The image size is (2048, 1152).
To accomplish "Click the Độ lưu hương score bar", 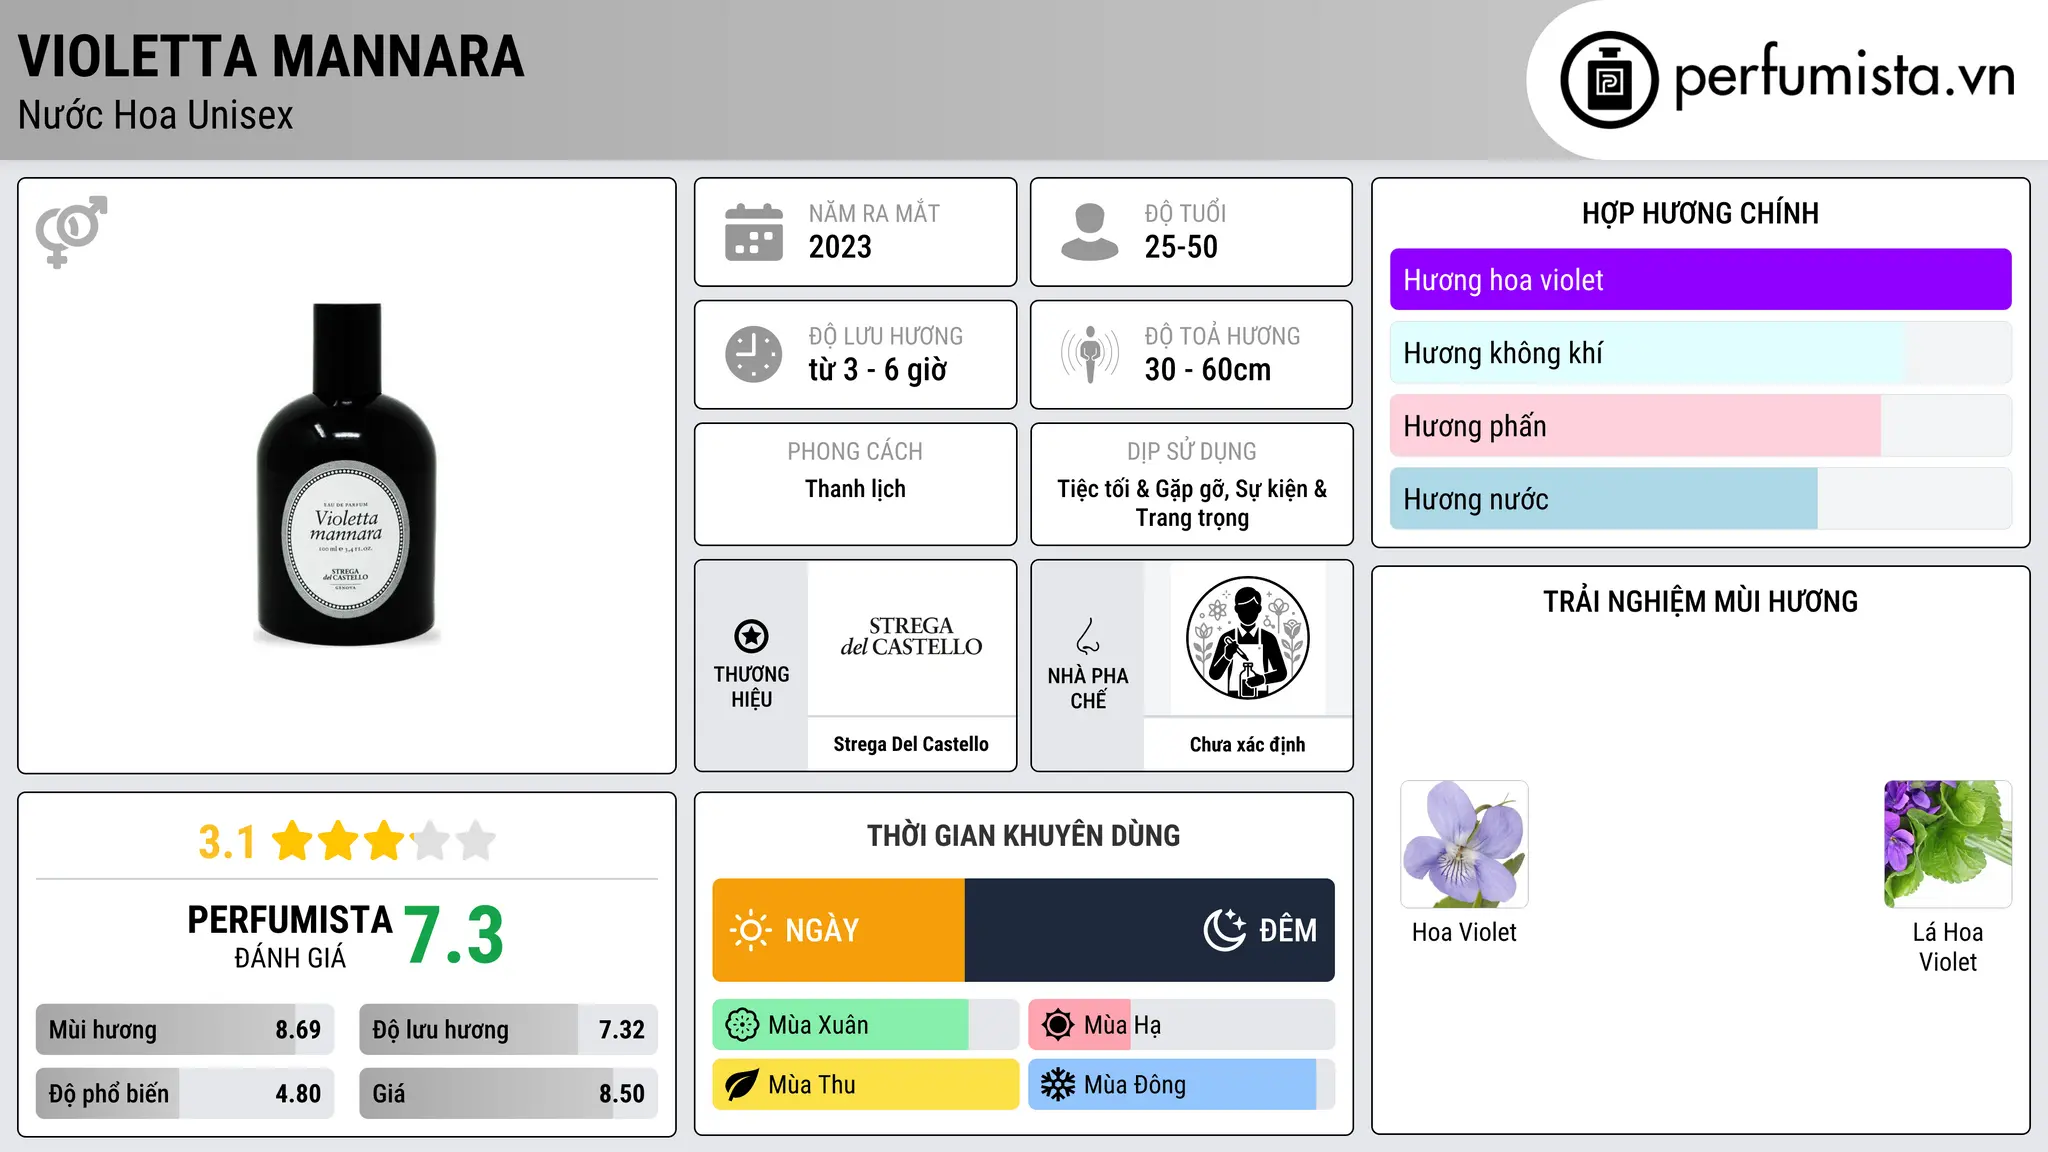I will click(x=508, y=1030).
